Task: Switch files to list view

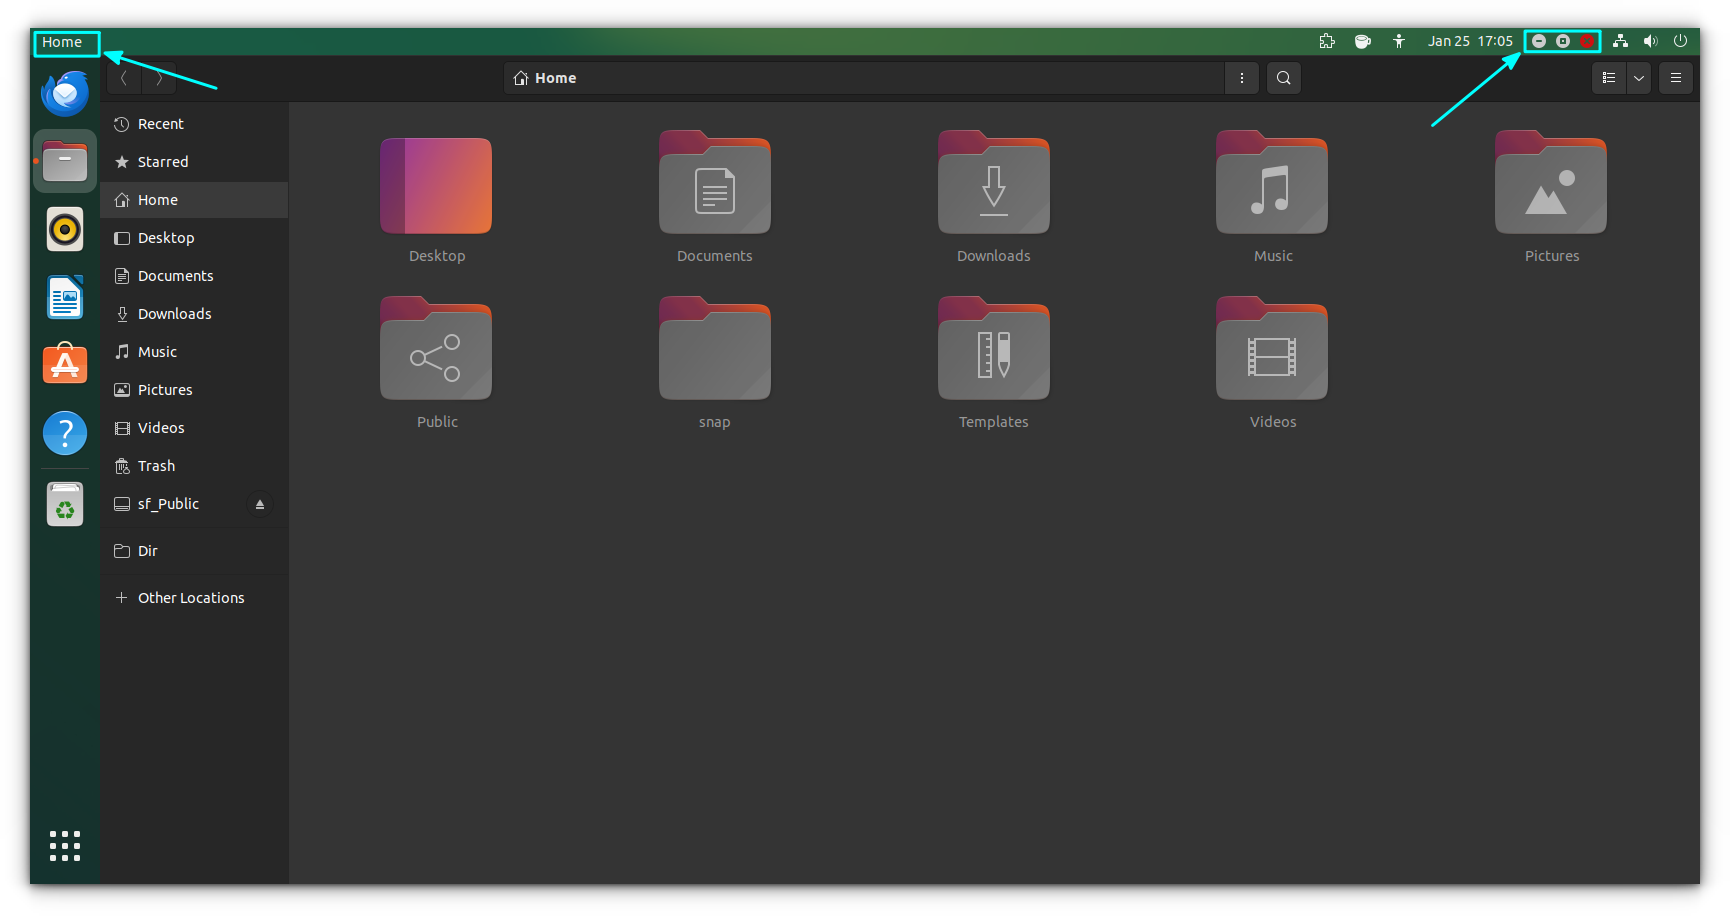Action: 1608,77
